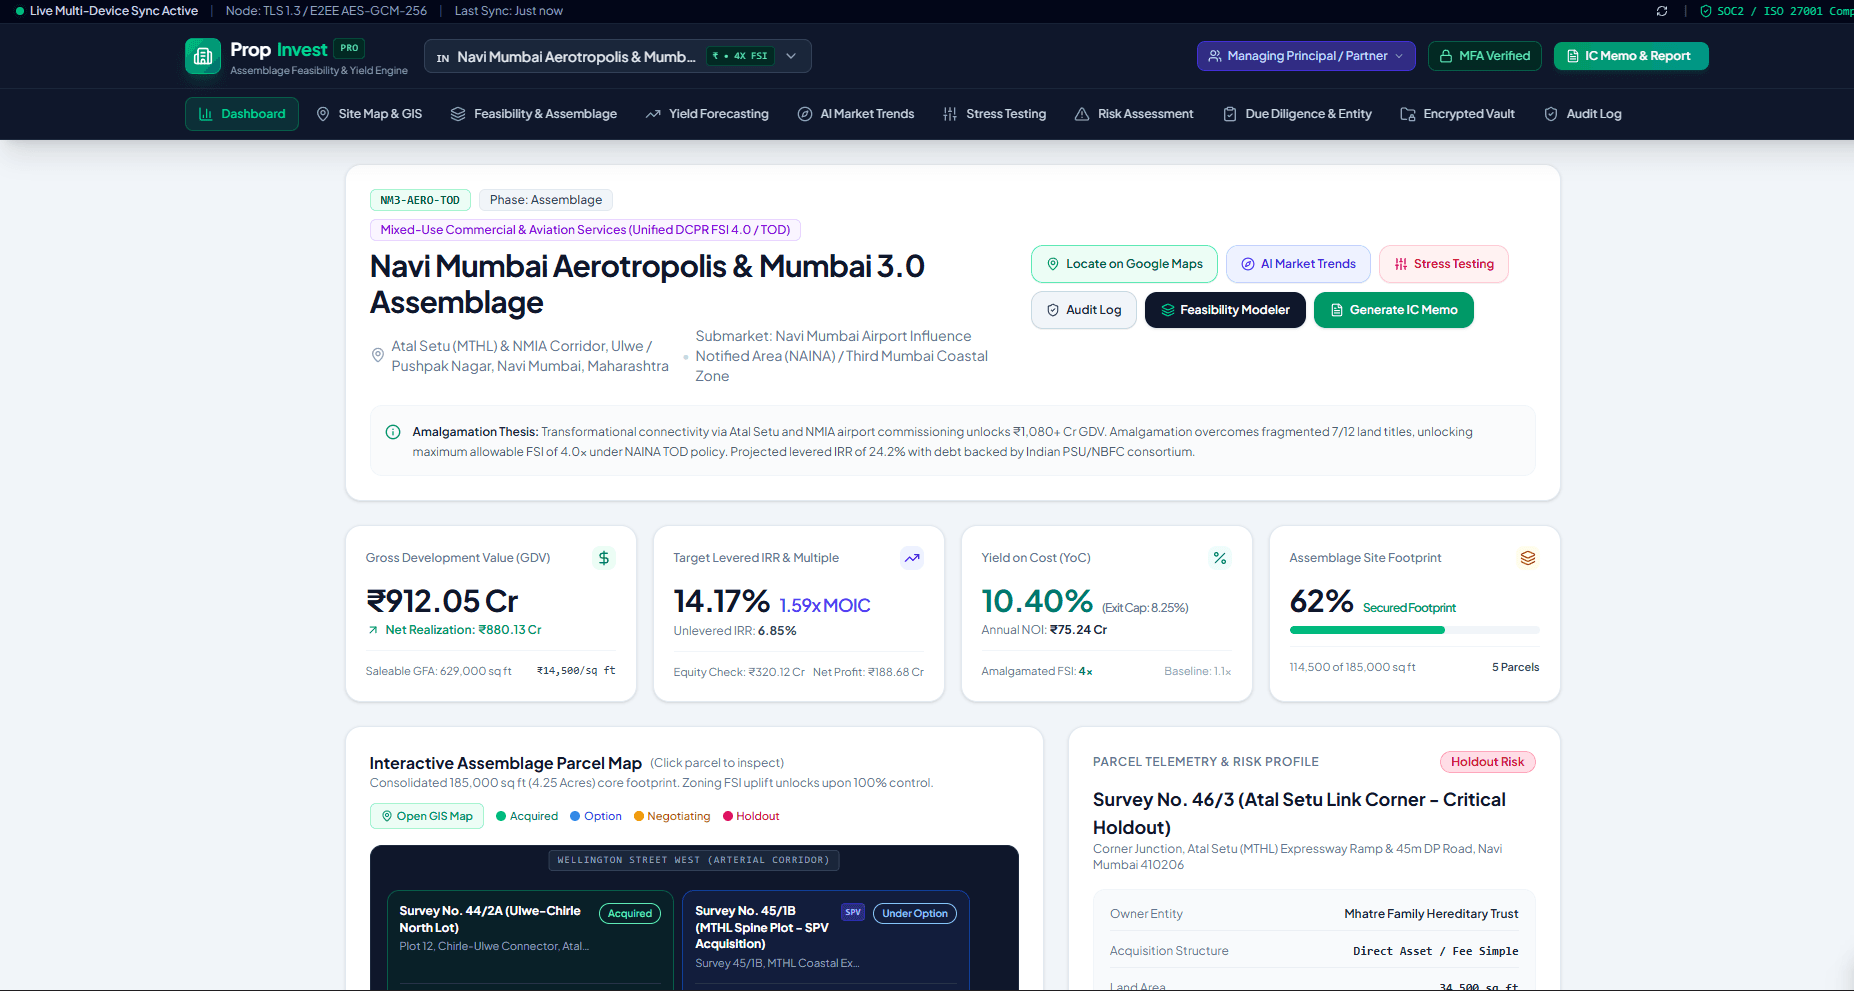Viewport: 1854px width, 991px height.
Task: Click the sync refresh icon in top bar
Action: pos(1662,11)
